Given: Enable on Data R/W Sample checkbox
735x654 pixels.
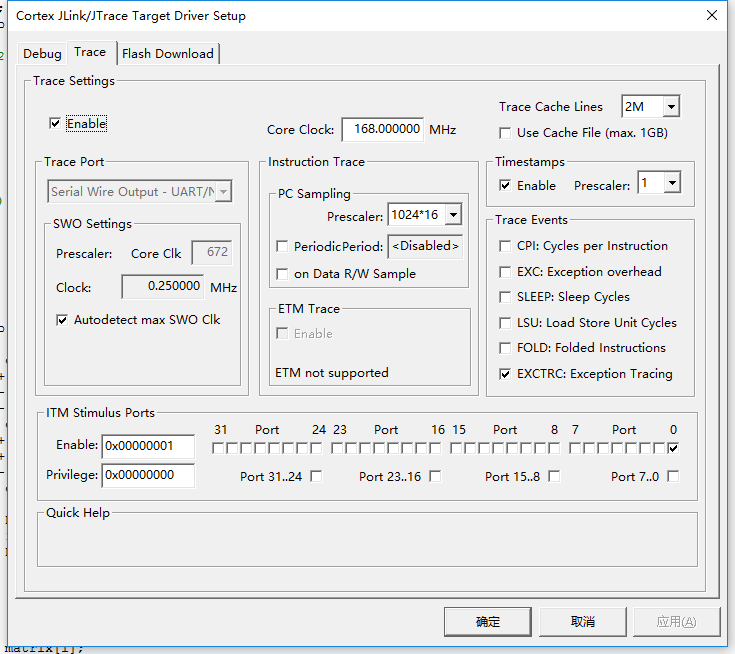Looking at the screenshot, I should click(x=282, y=274).
